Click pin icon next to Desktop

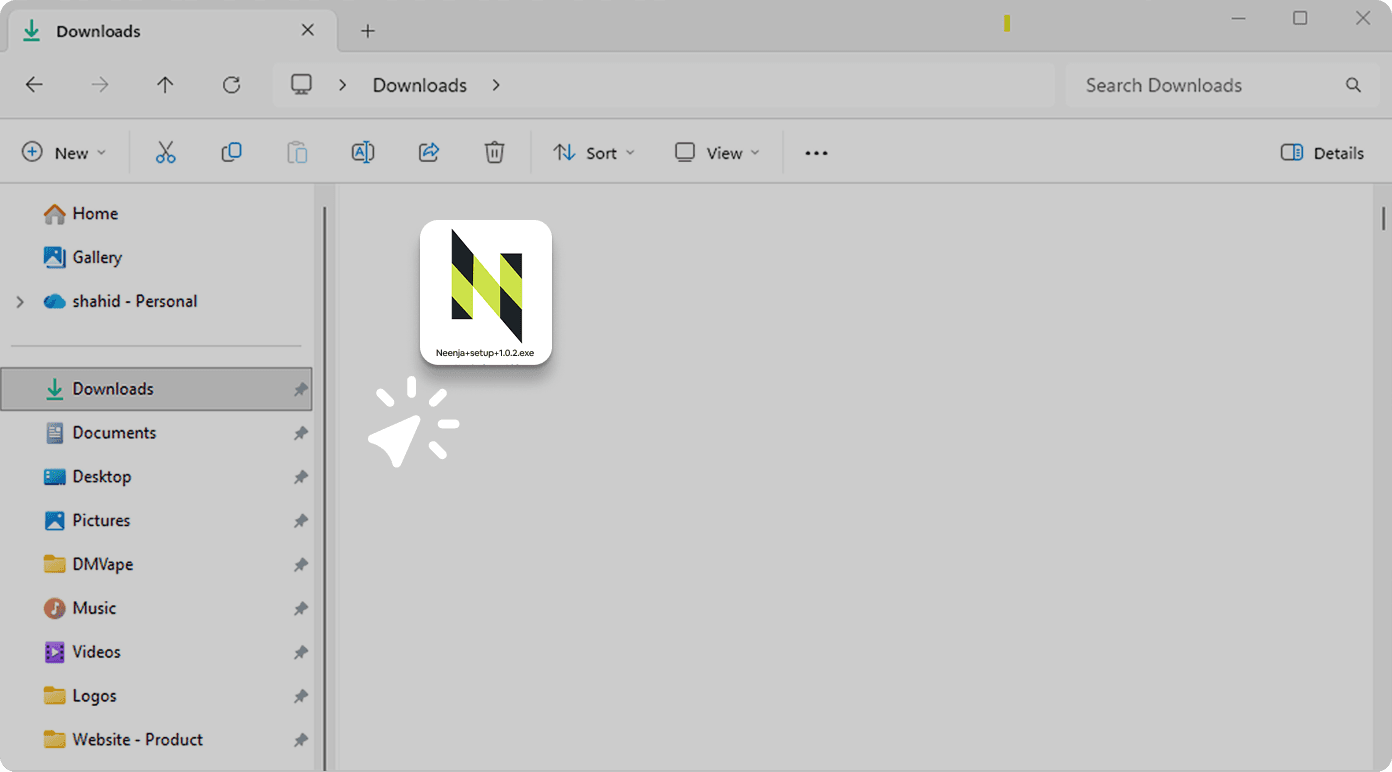[x=300, y=477]
